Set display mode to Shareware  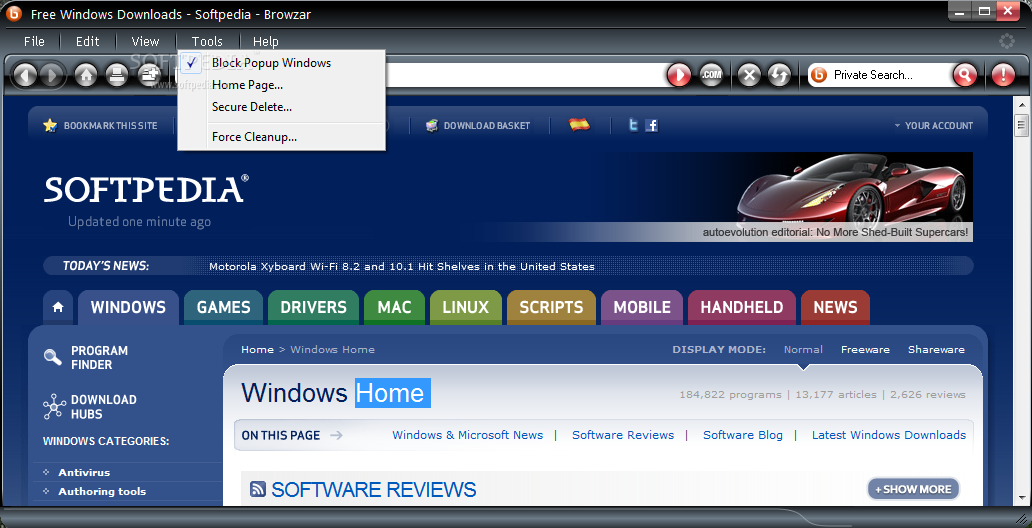tap(937, 350)
